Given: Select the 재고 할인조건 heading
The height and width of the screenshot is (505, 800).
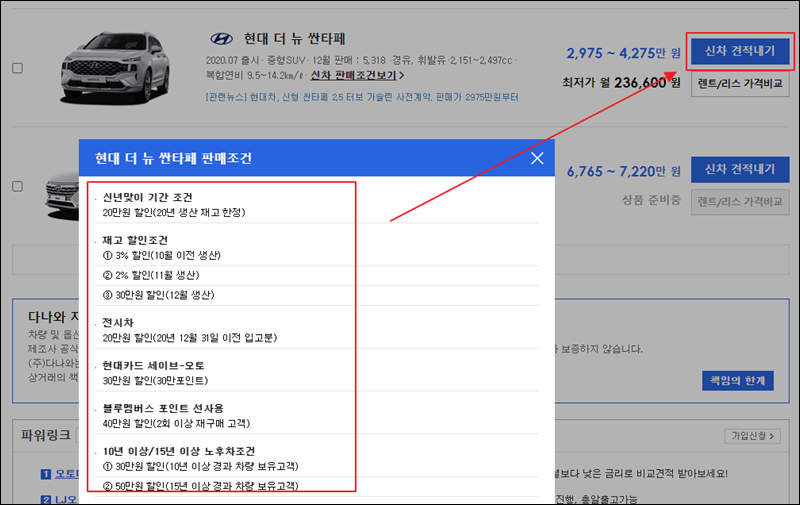Looking at the screenshot, I should [135, 240].
